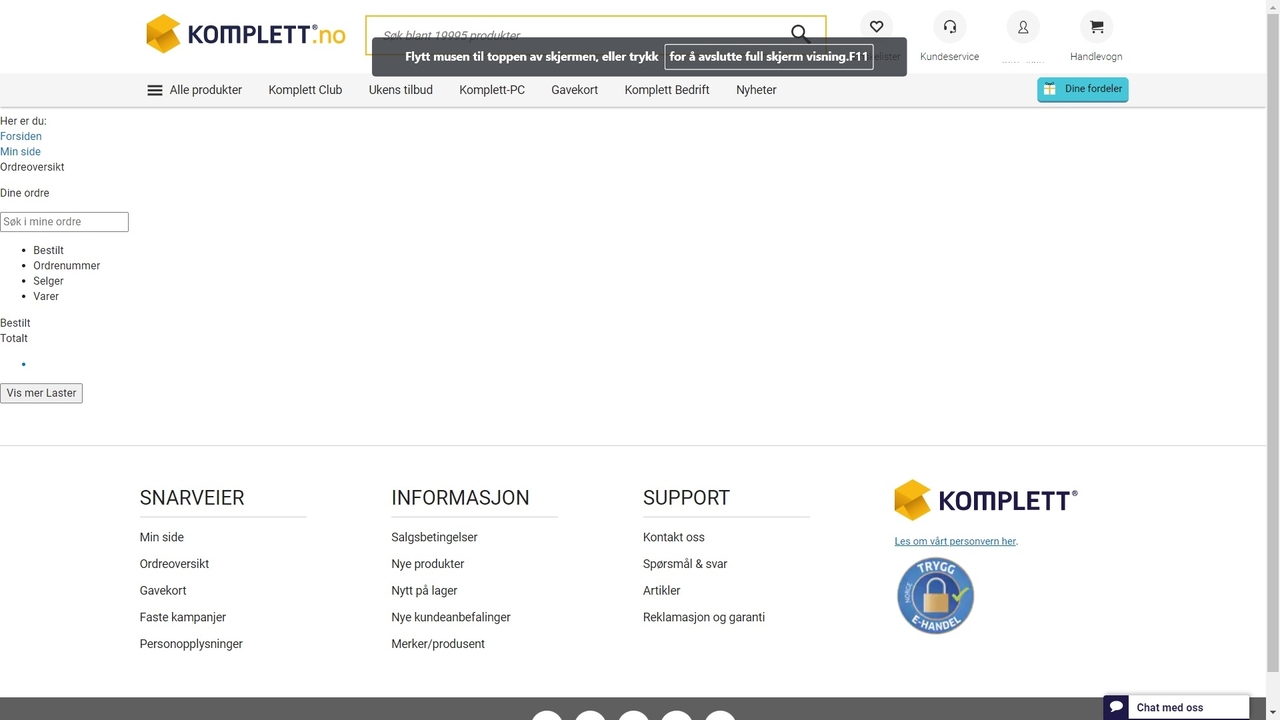Click the Søk i mine ordre field
This screenshot has width=1280, height=720.
[x=64, y=222]
